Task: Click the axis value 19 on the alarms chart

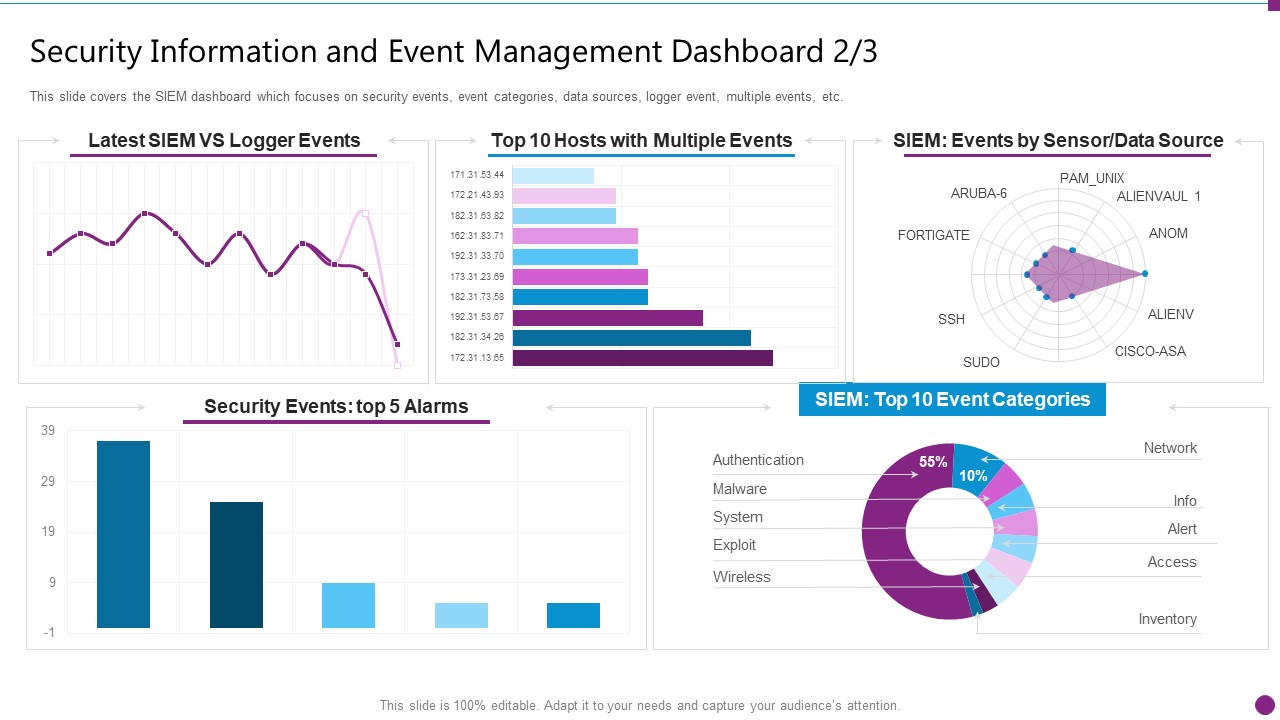Action: click(48, 532)
